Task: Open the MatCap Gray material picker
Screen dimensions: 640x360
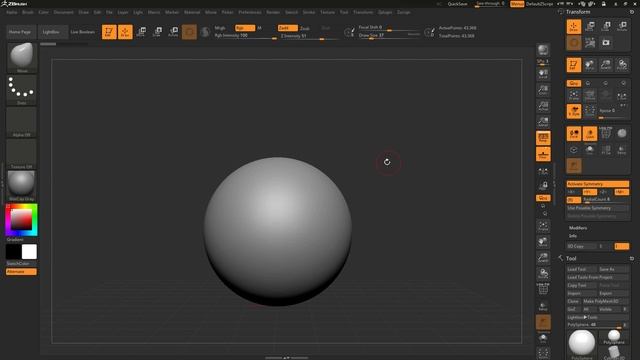Action: [22, 186]
